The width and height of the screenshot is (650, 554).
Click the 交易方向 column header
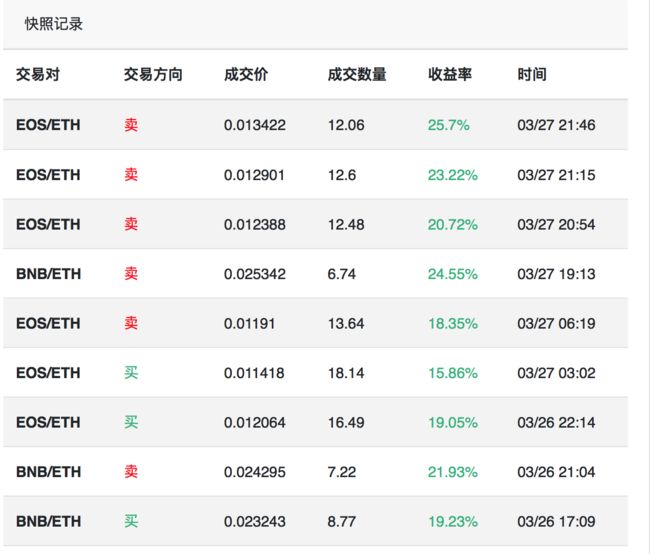tap(153, 75)
